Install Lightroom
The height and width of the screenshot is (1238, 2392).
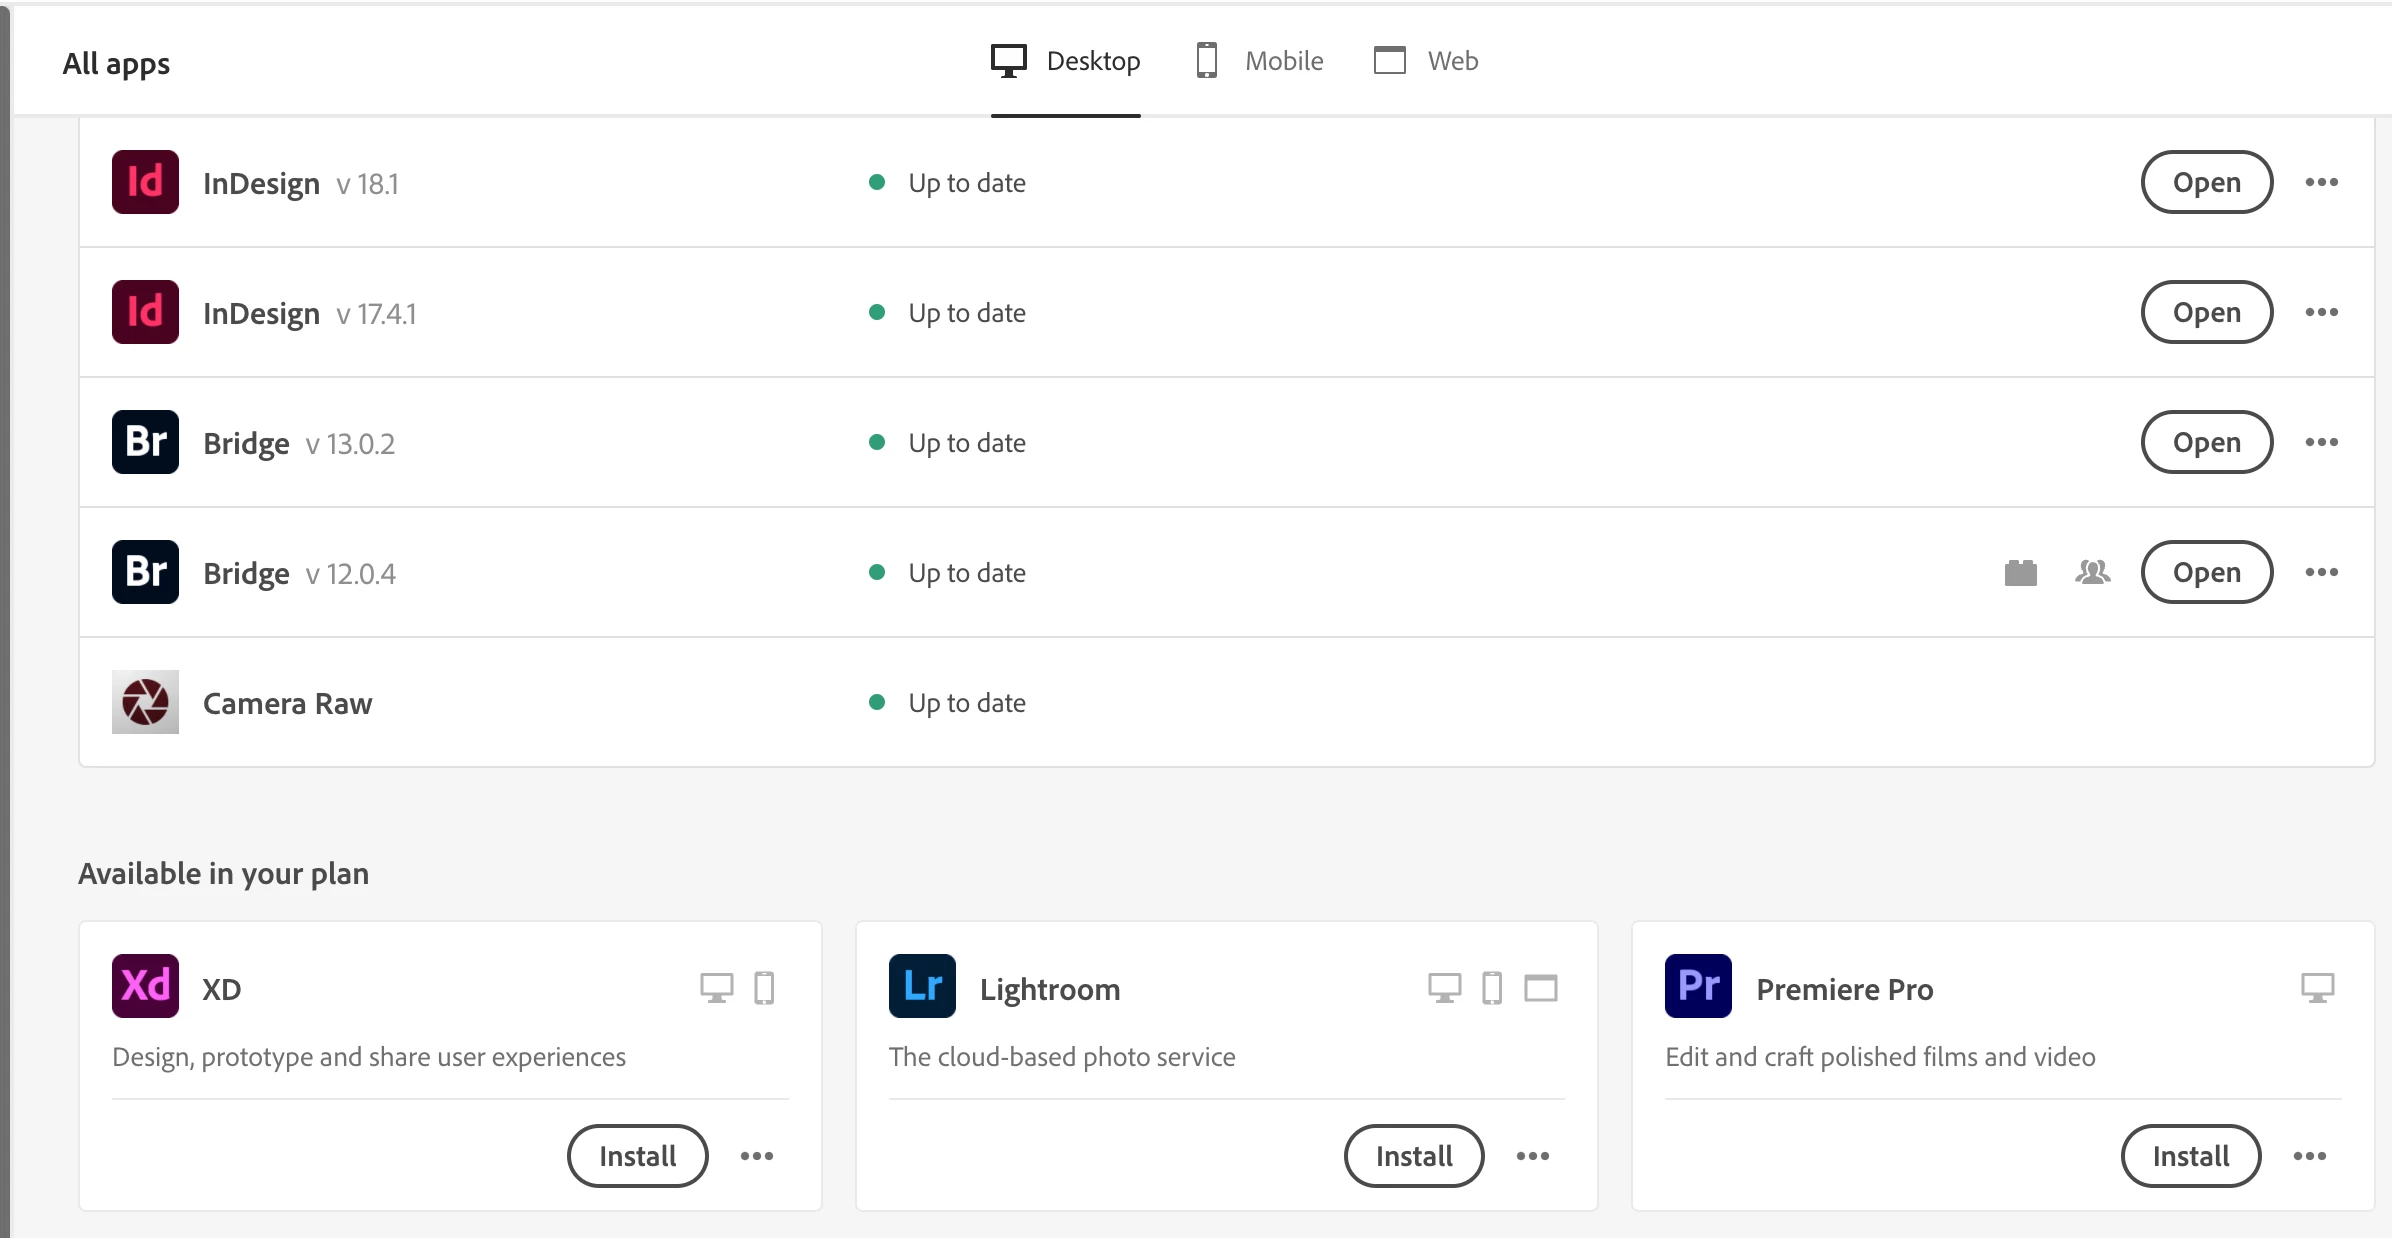pyautogui.click(x=1413, y=1156)
